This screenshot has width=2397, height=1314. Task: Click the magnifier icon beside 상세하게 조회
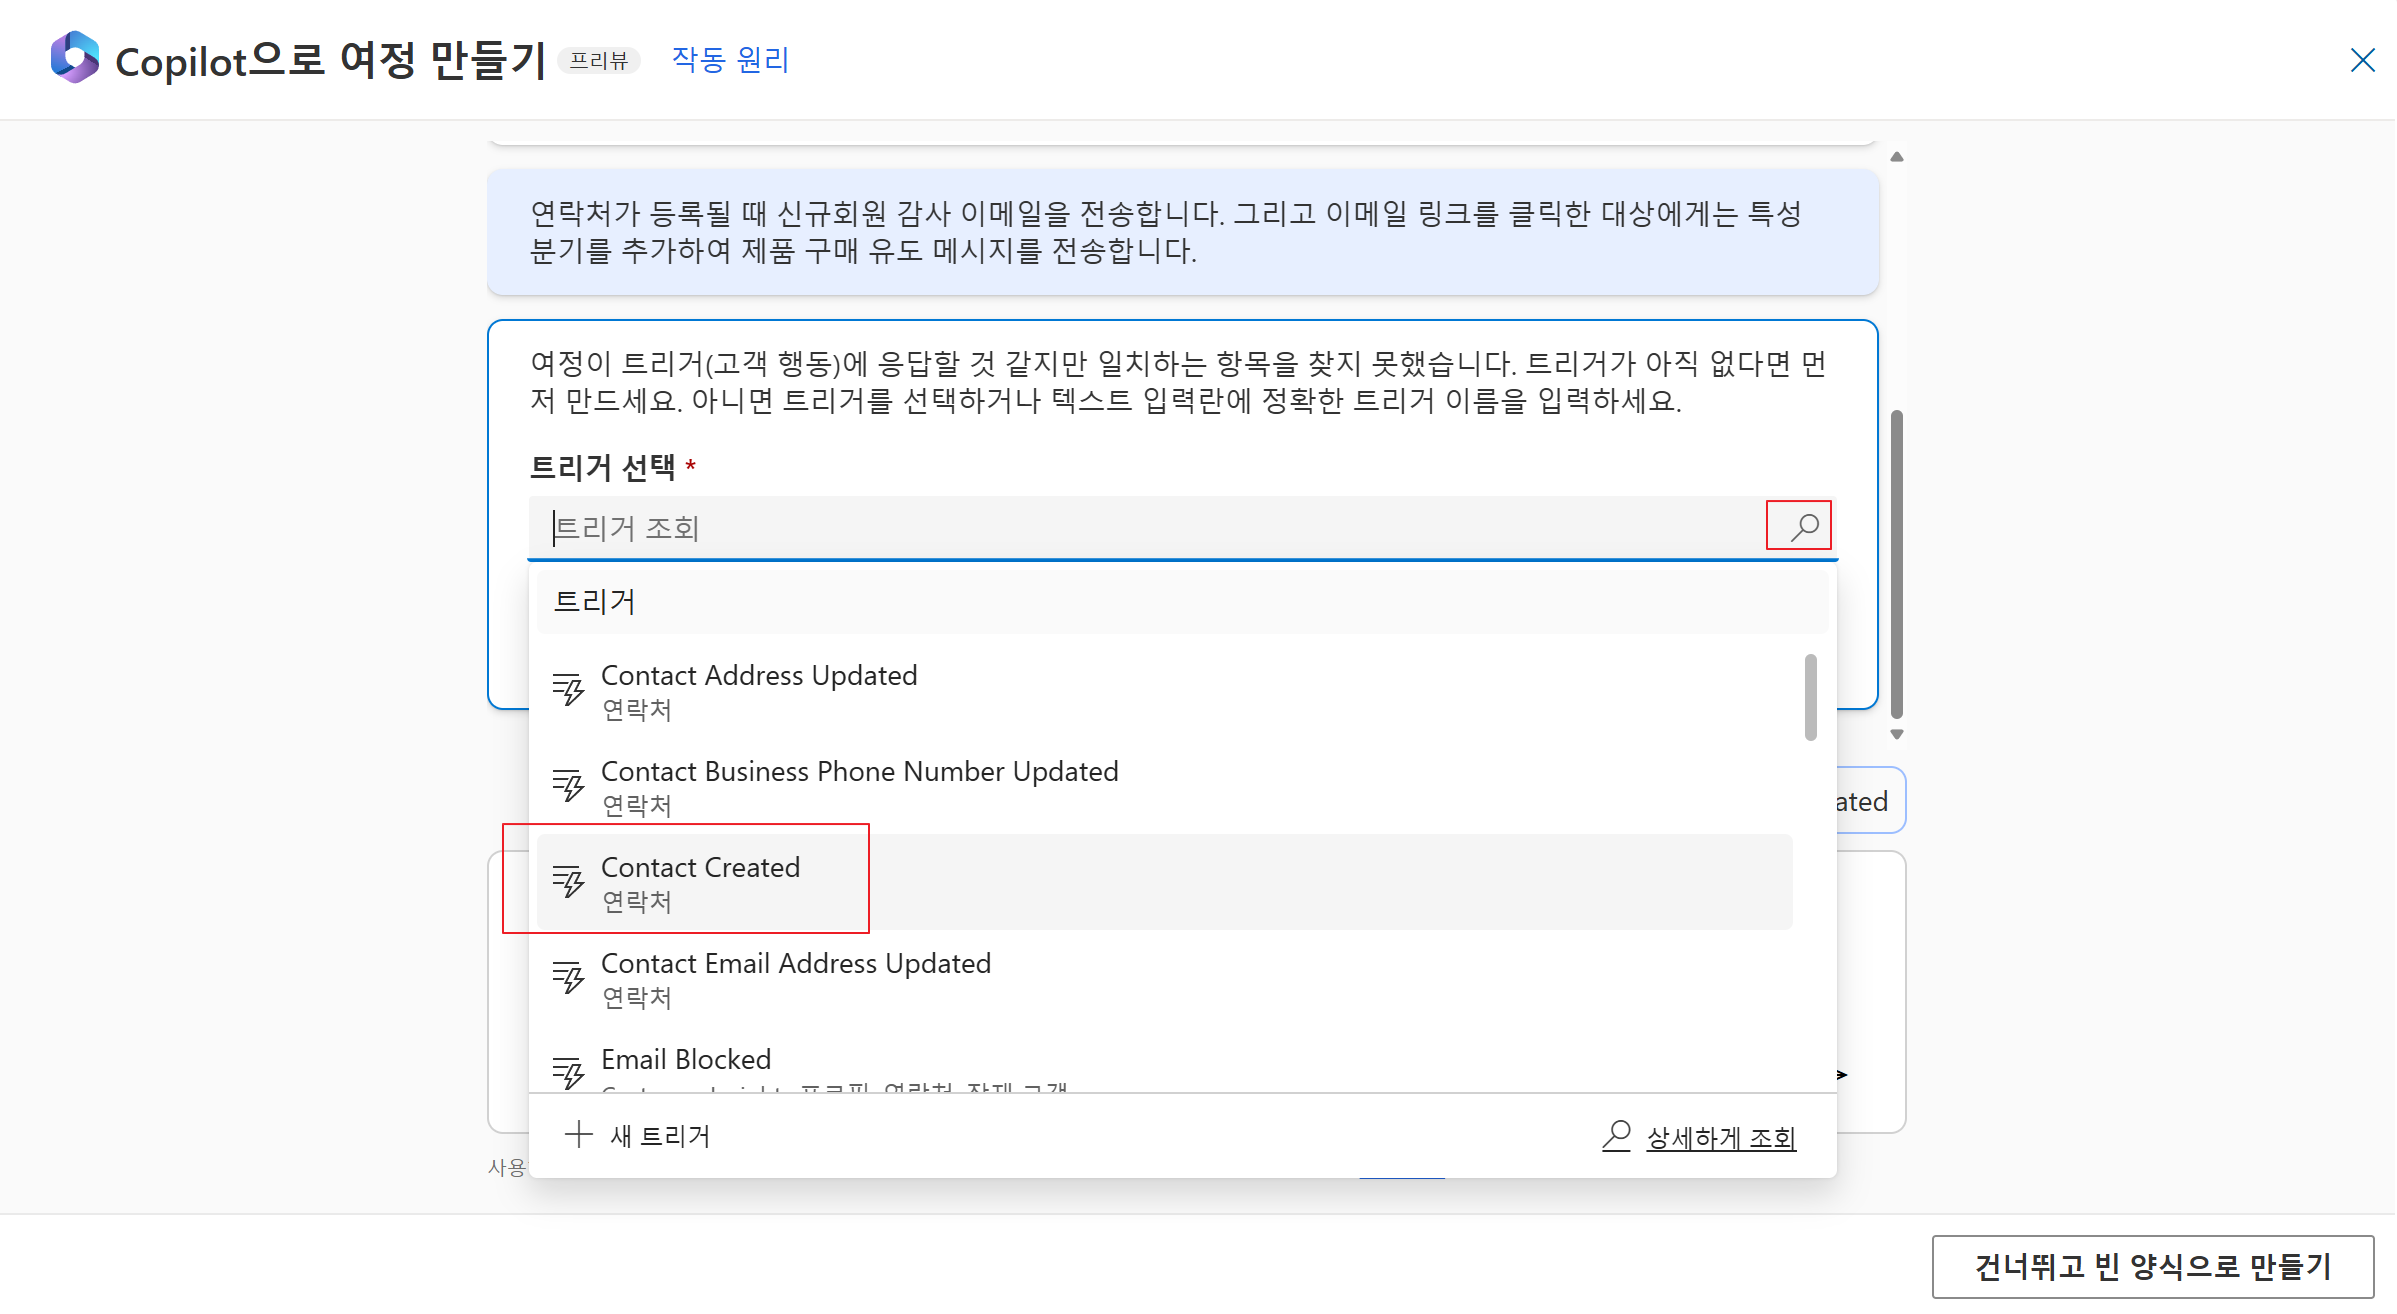1616,1136
